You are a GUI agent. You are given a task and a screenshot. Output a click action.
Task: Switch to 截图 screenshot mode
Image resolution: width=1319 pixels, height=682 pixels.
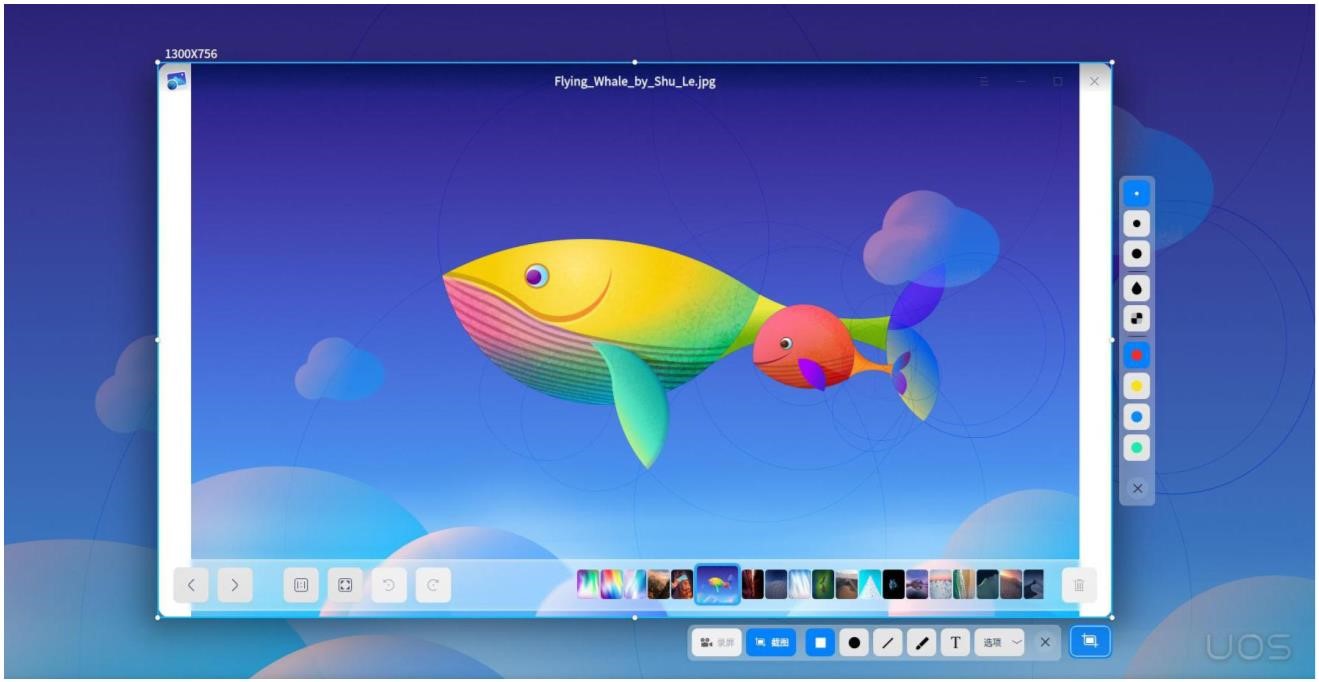coord(771,643)
